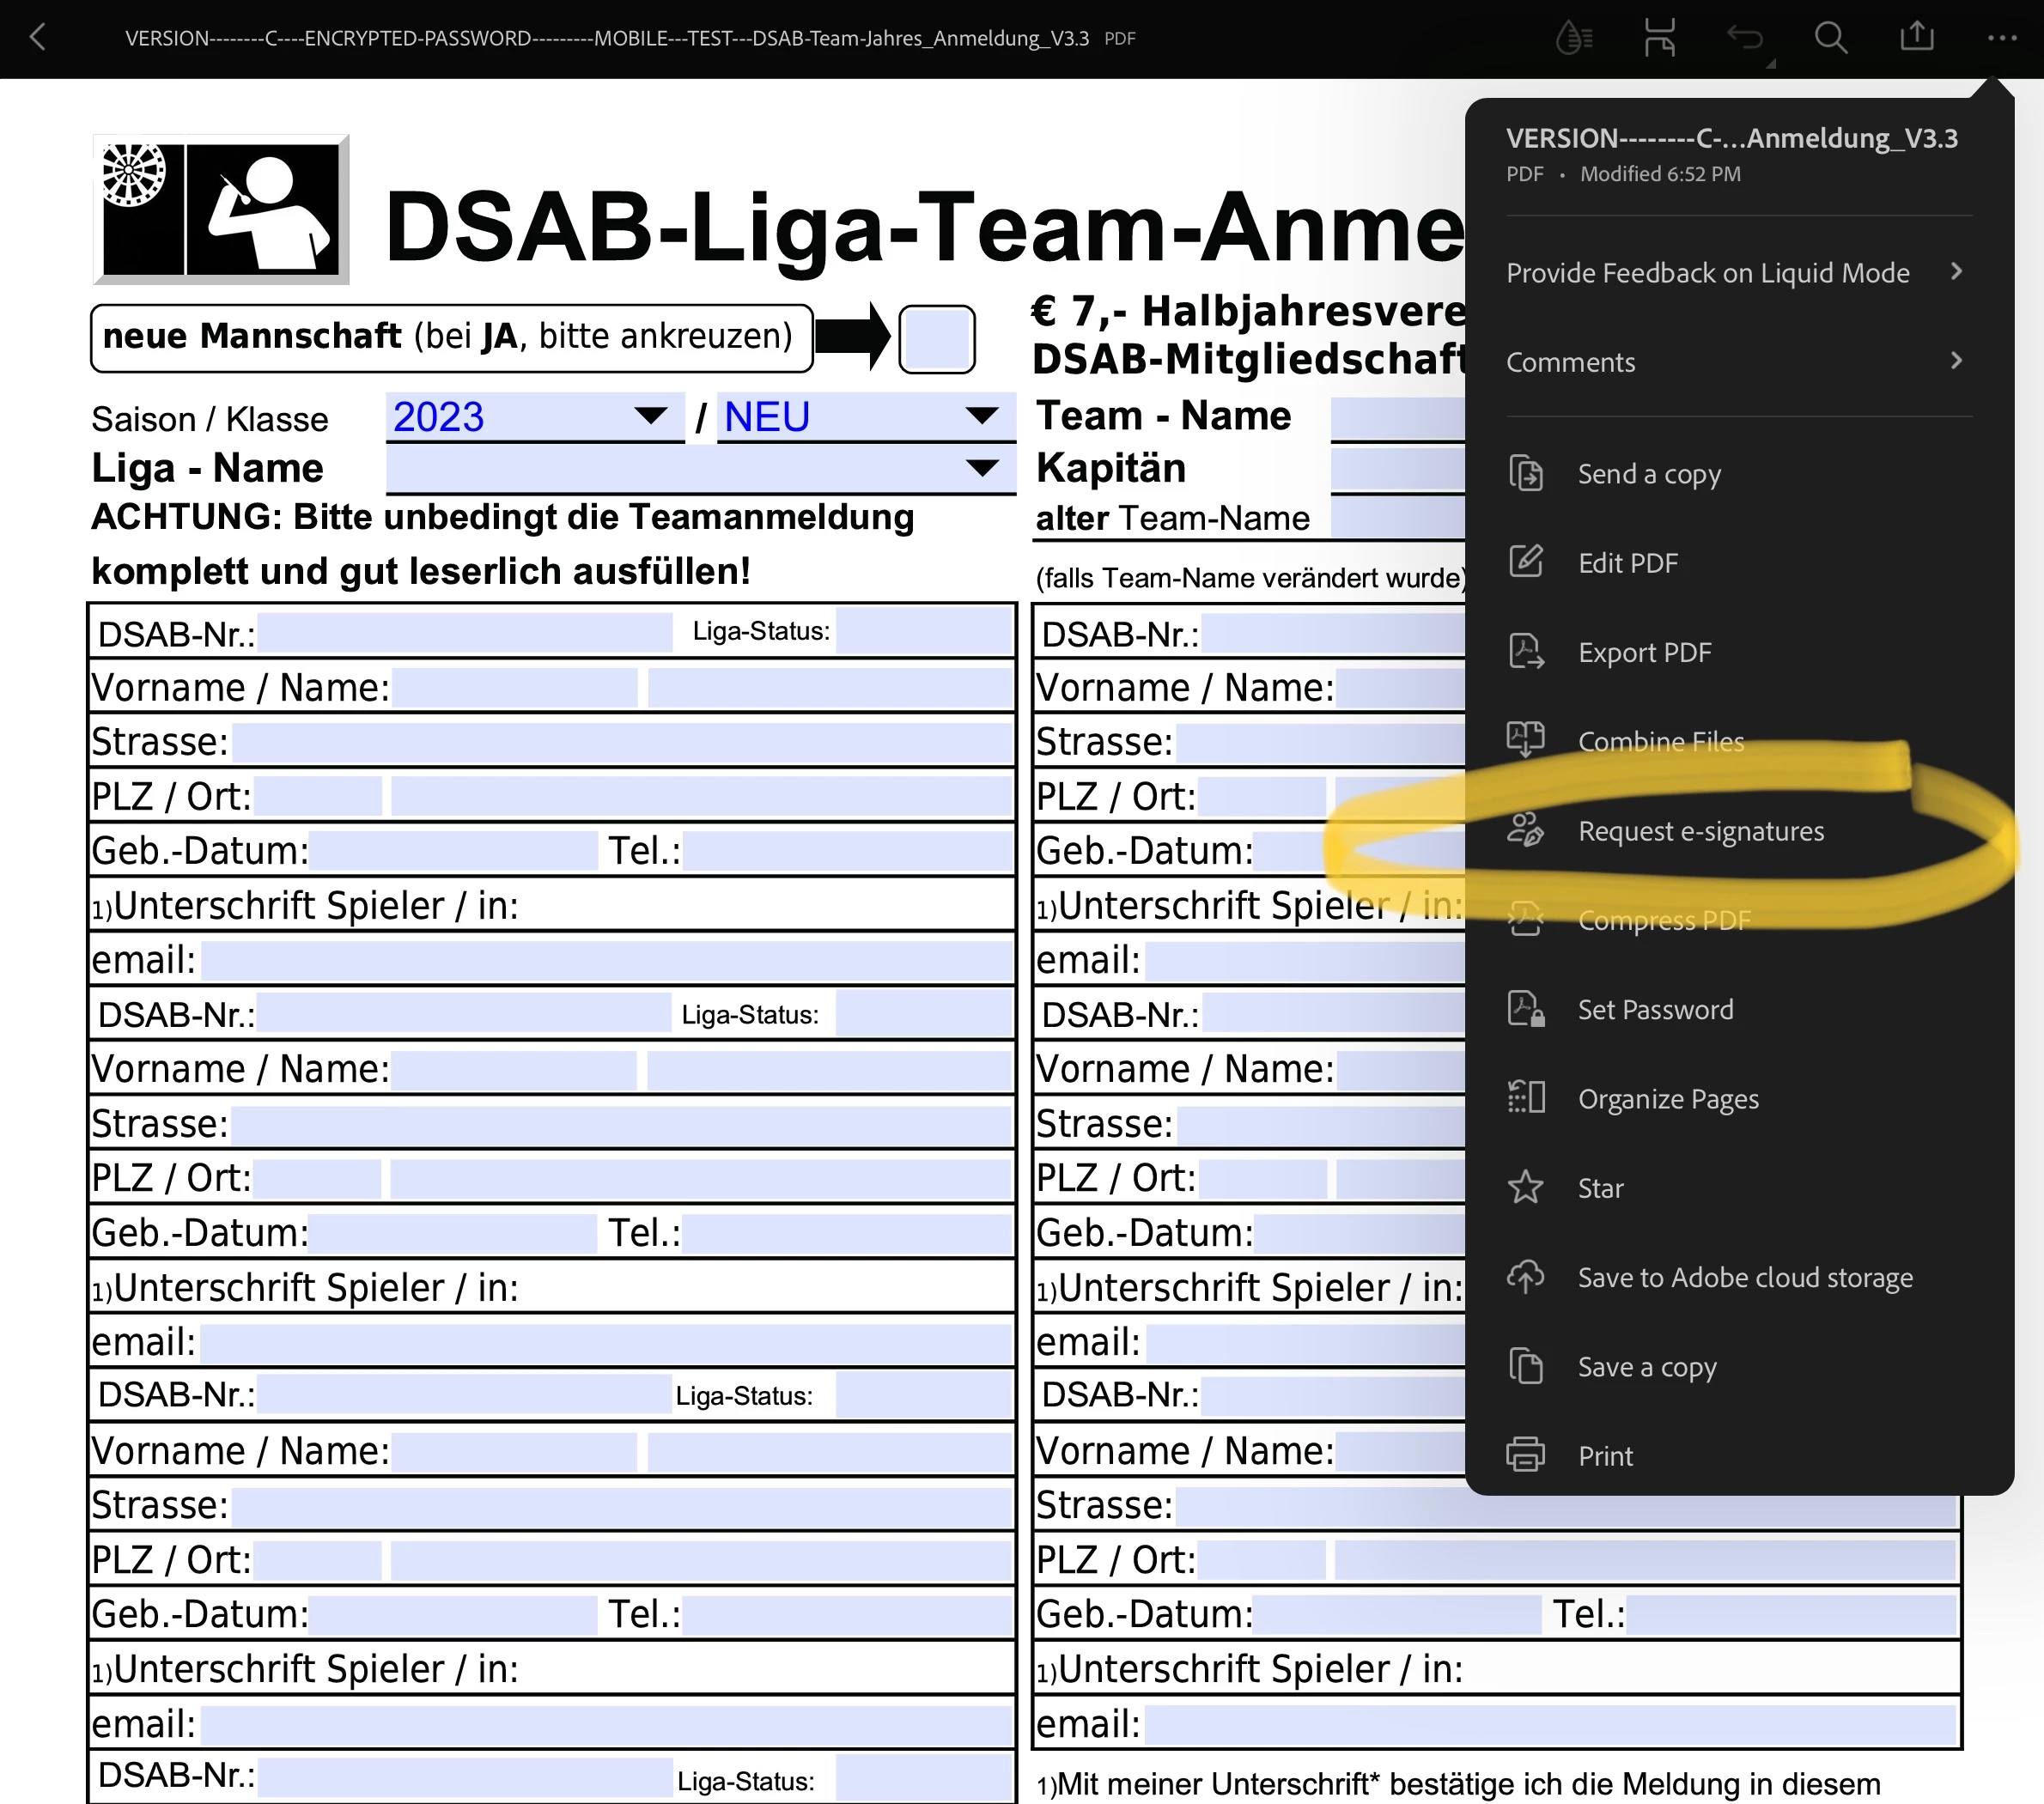Check the neue Mannschaft checkbox
2044x1804 pixels.
(936, 339)
